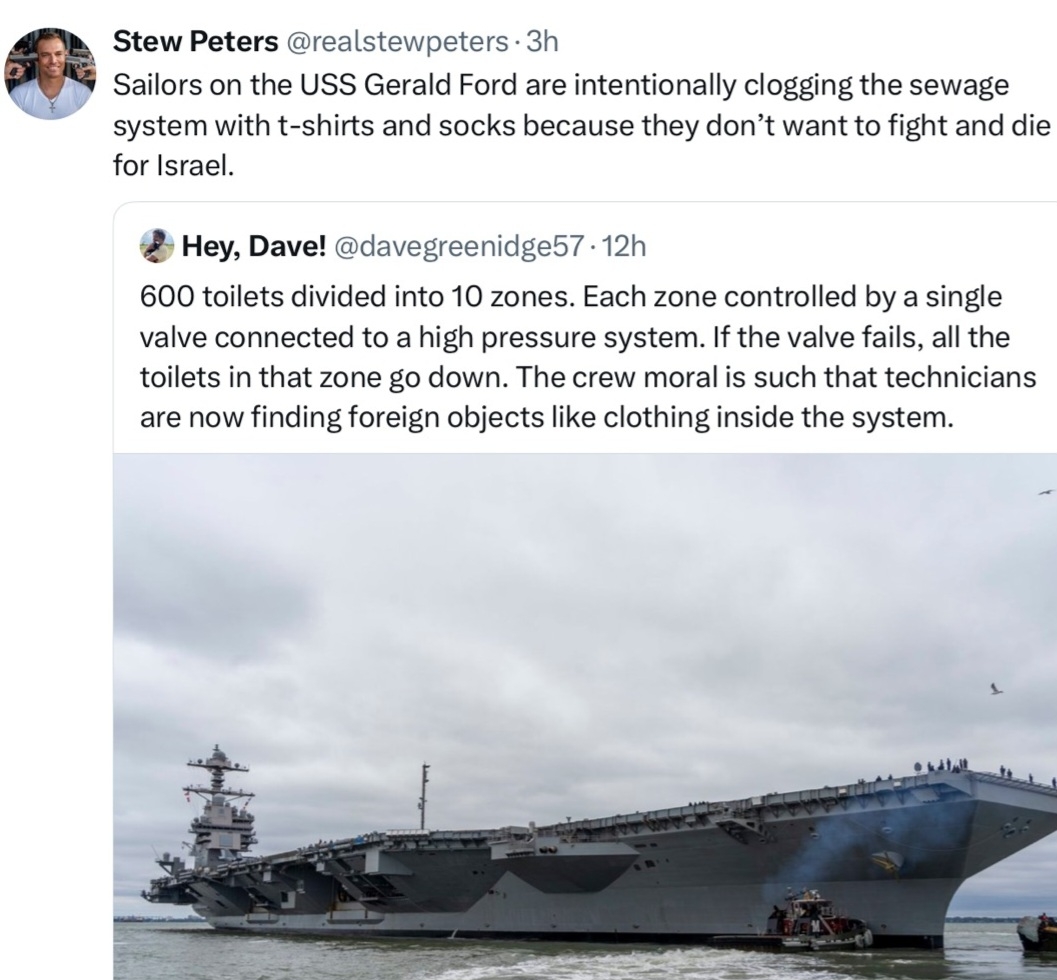The image size is (1057, 980).
Task: Click the Hey, Dave! display name
Action: [254, 246]
